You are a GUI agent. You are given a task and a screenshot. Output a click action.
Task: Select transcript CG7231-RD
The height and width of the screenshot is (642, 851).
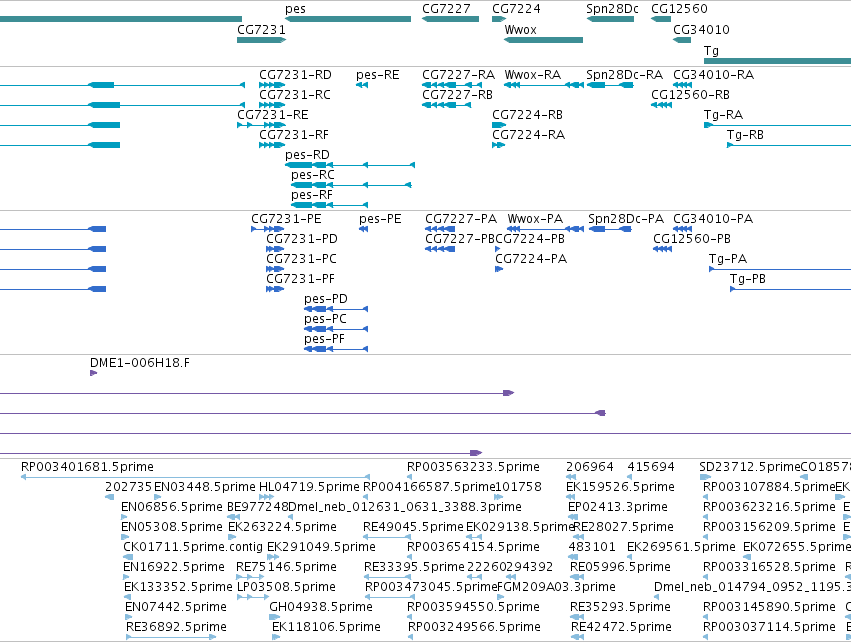point(295,75)
